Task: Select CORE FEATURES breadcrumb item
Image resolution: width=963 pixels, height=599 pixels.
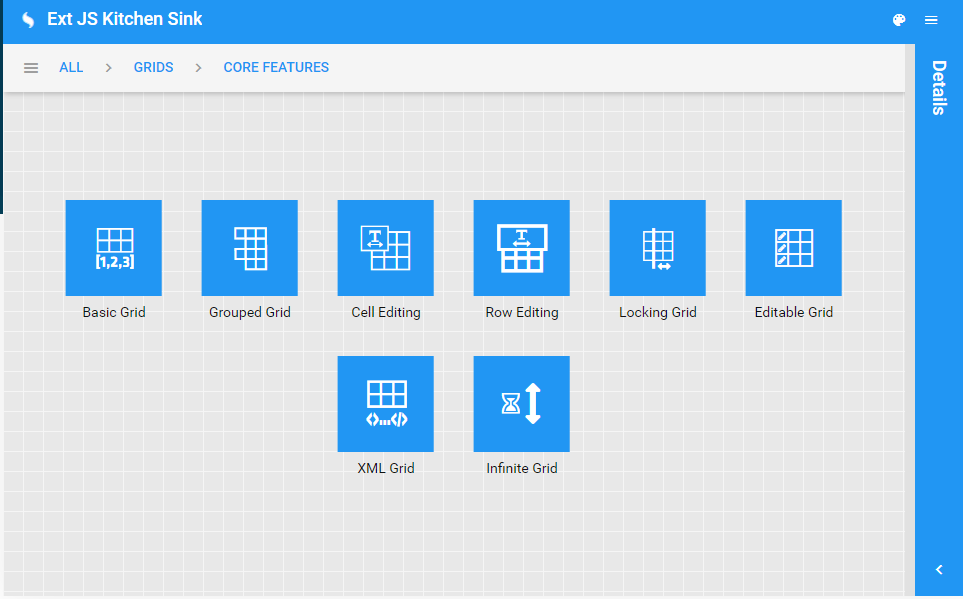Action: [x=276, y=68]
